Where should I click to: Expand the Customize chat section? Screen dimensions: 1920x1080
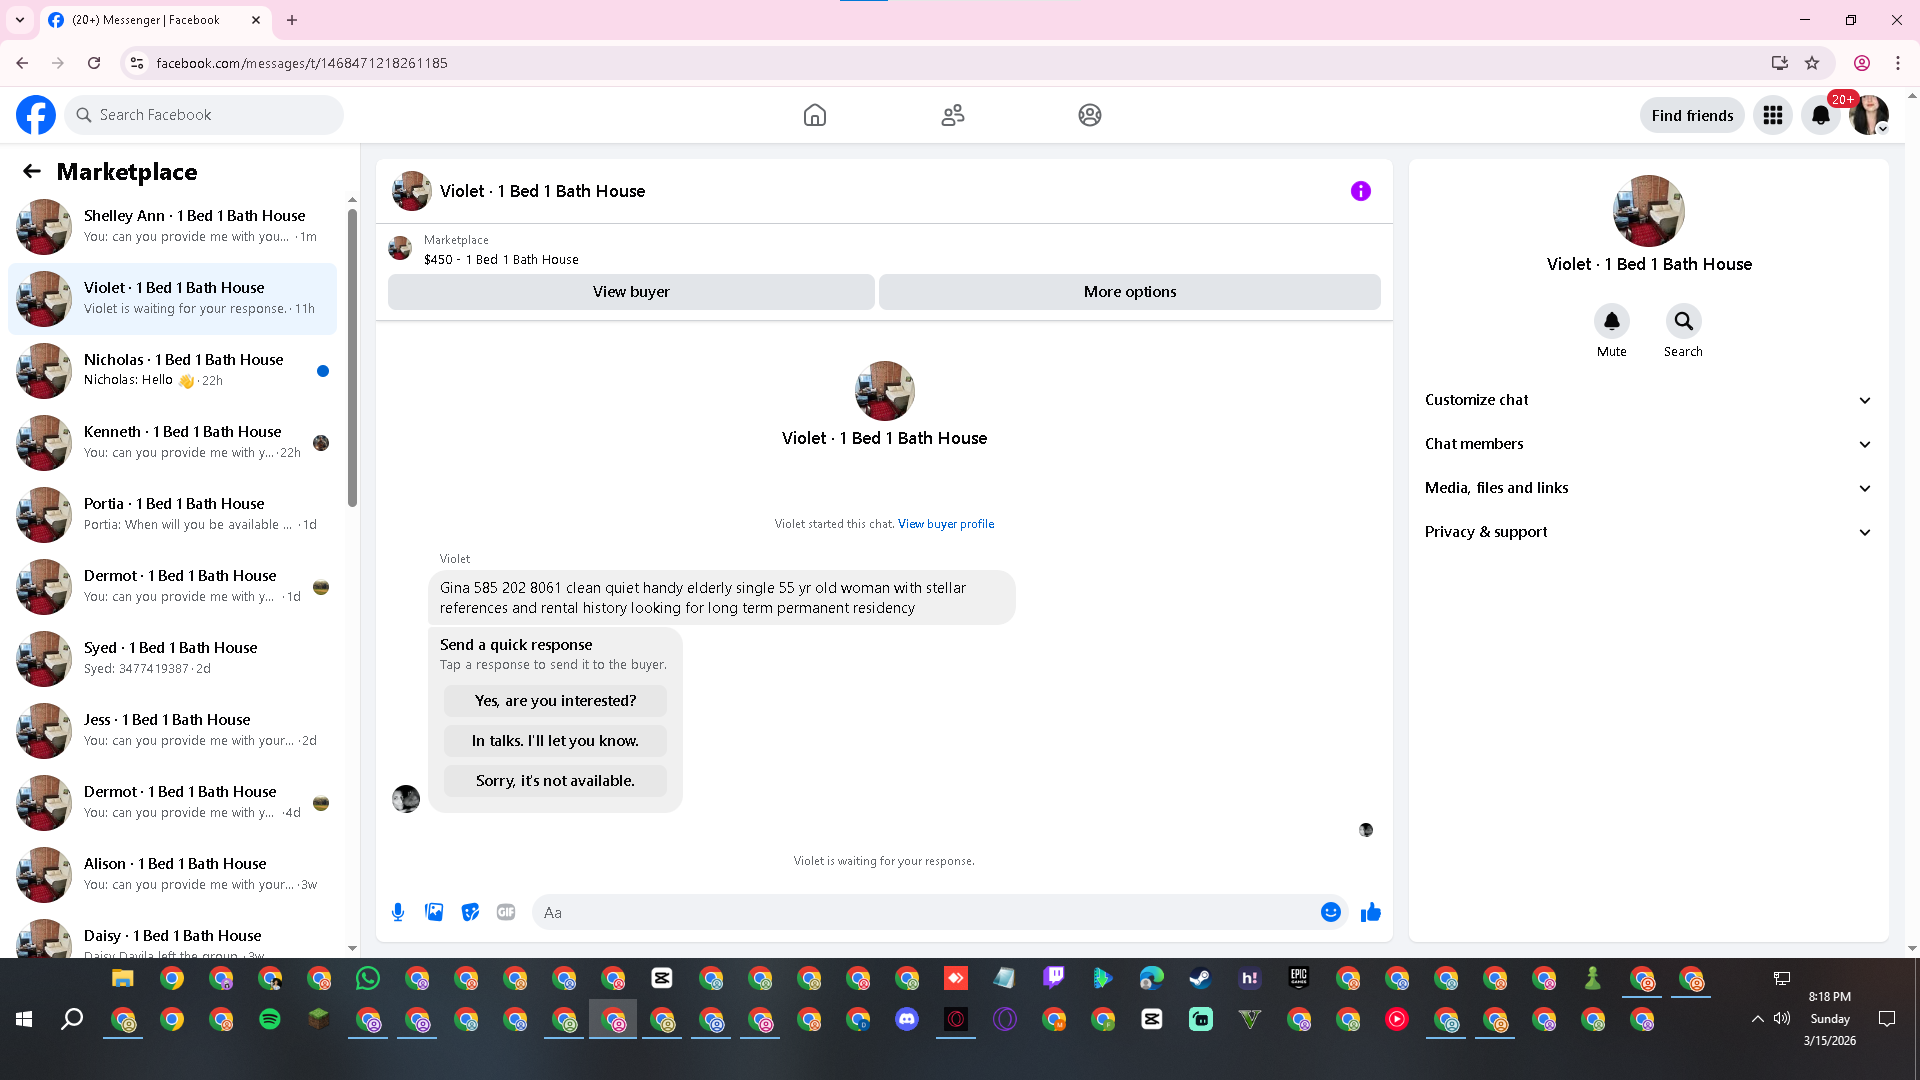point(1649,400)
